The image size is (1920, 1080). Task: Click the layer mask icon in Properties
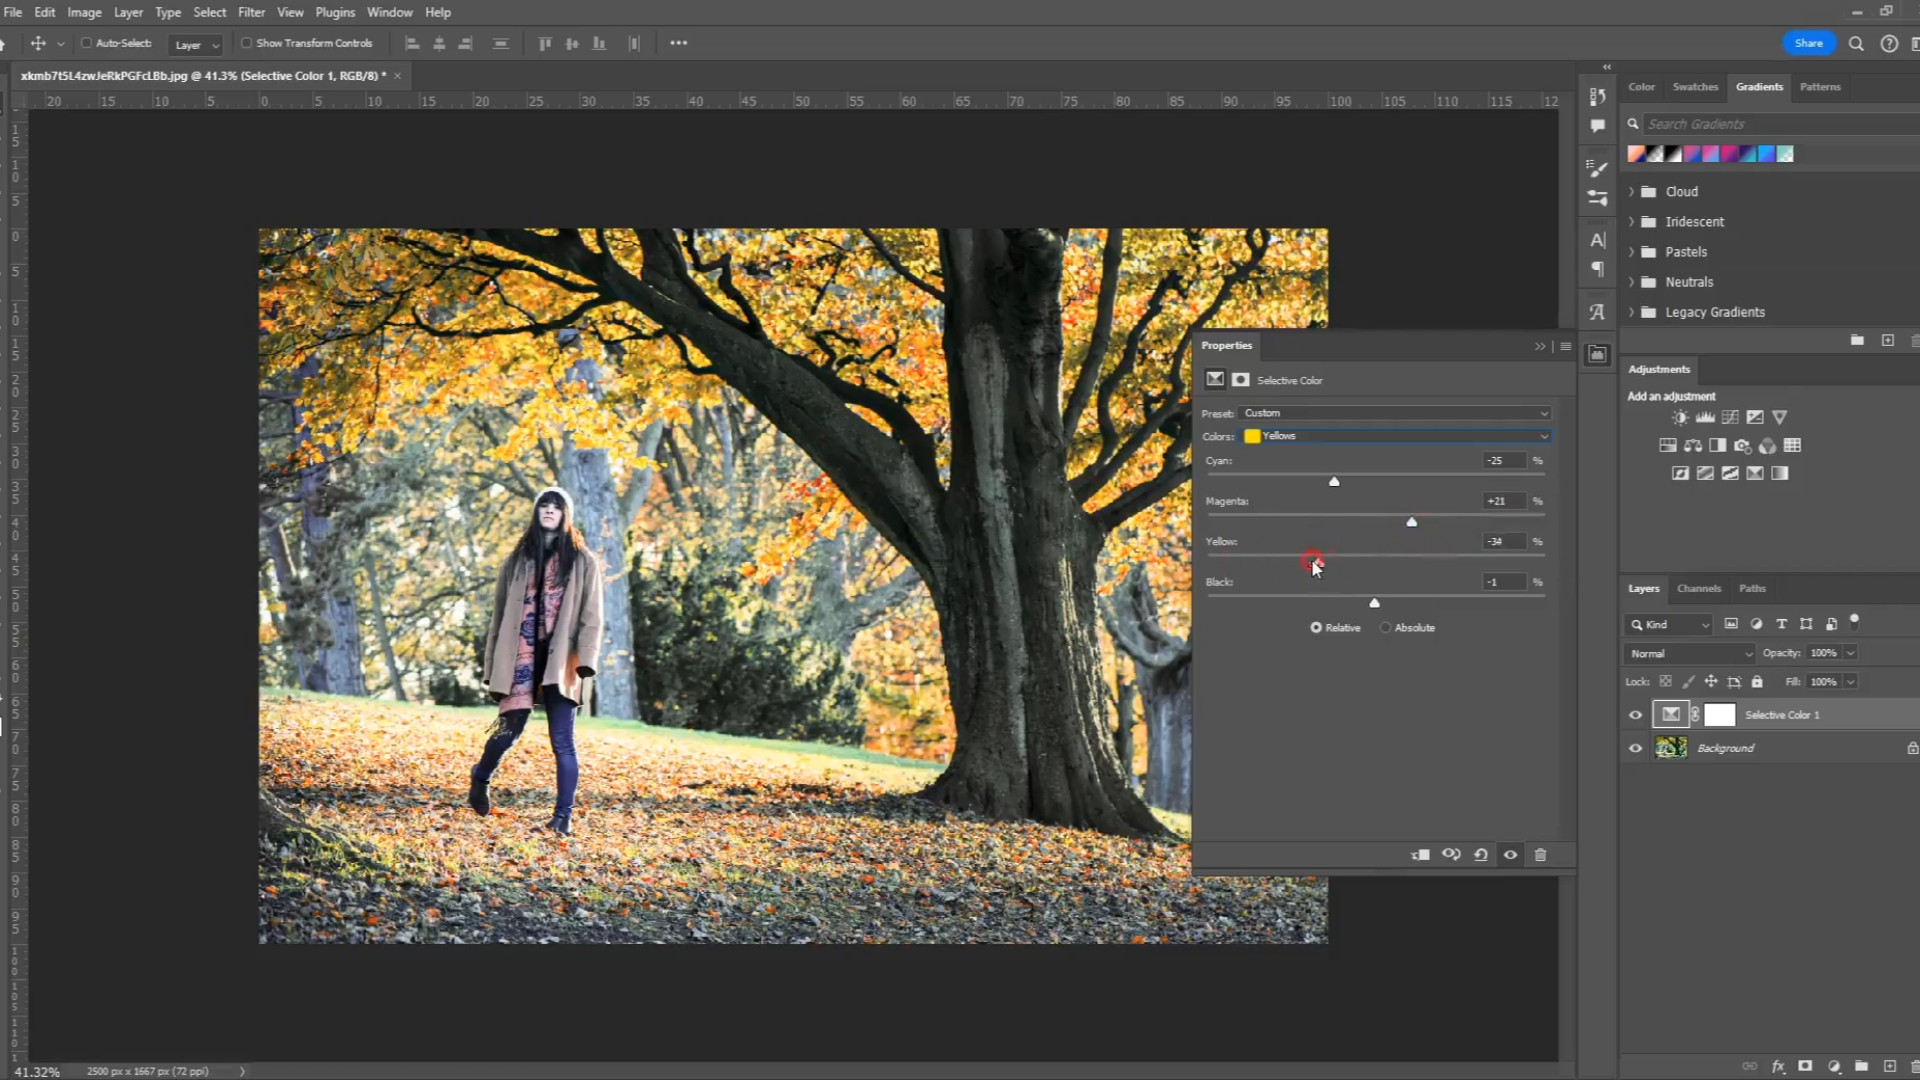coord(1241,380)
